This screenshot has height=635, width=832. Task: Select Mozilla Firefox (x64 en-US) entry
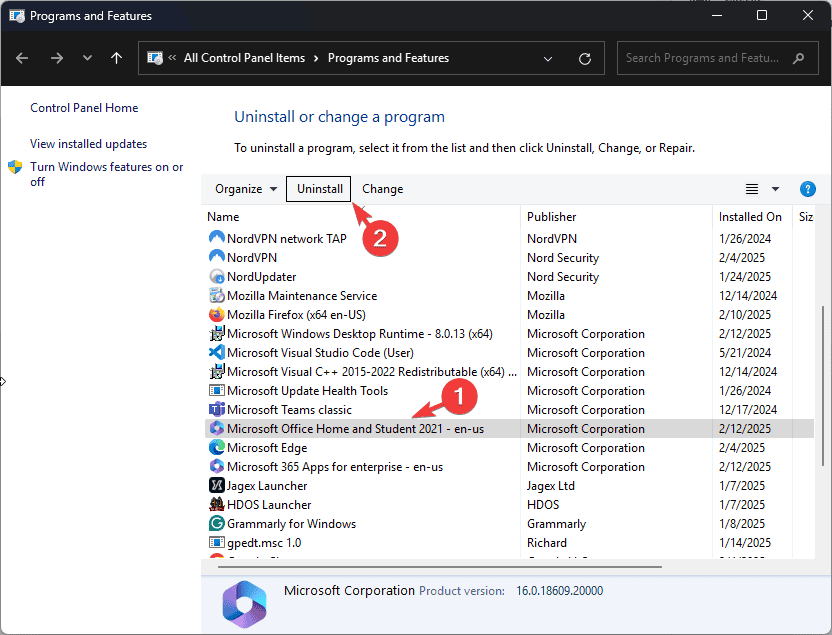tap(296, 315)
